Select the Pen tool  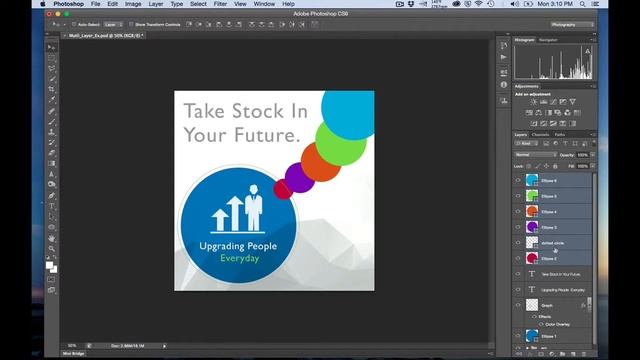pos(51,196)
